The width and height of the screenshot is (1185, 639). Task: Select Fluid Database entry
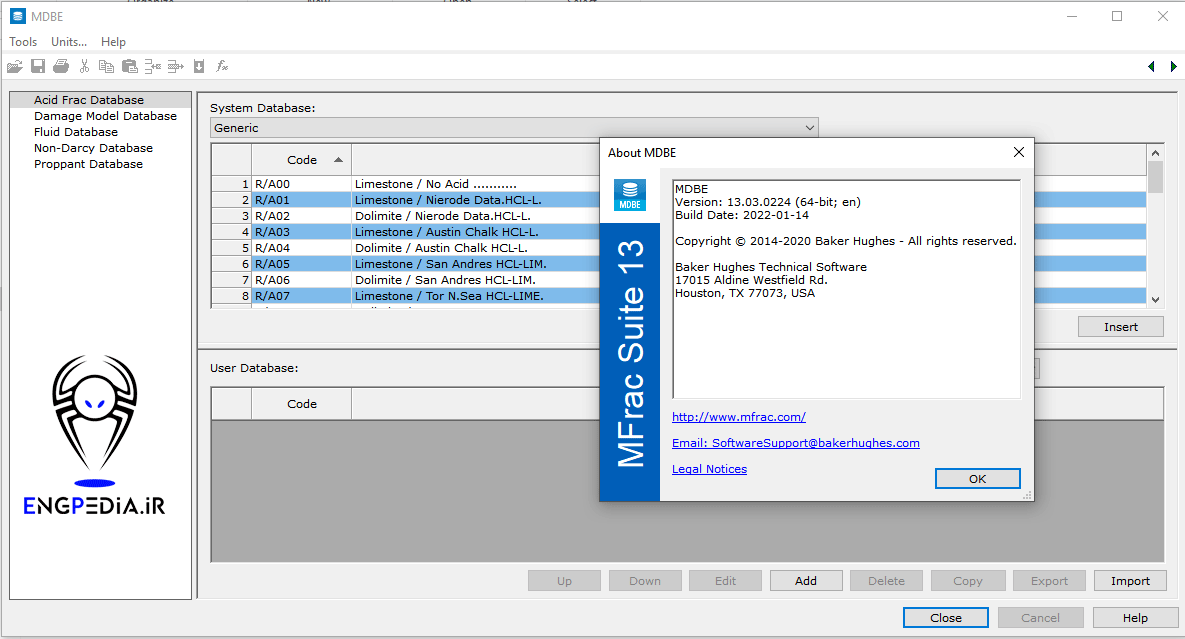click(x=76, y=131)
